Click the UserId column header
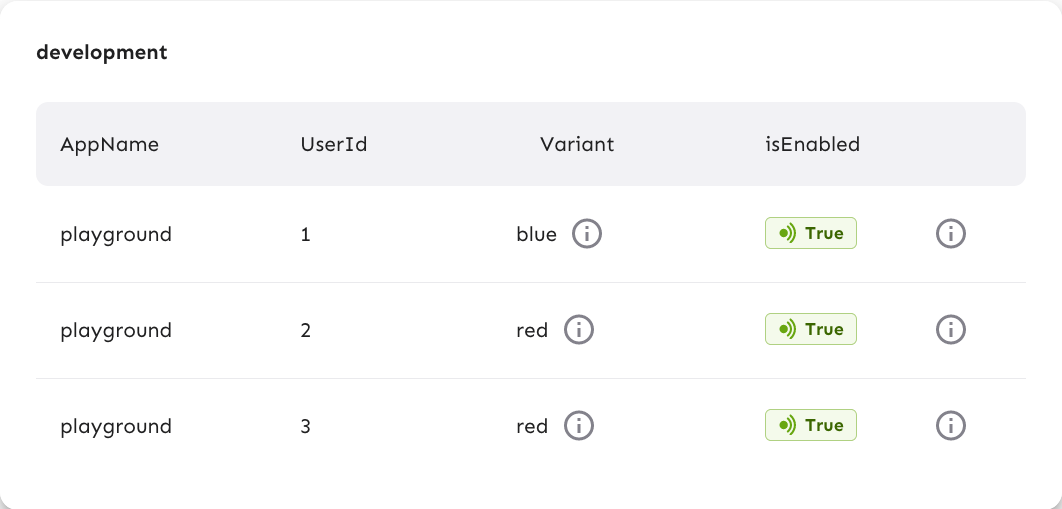 point(334,144)
